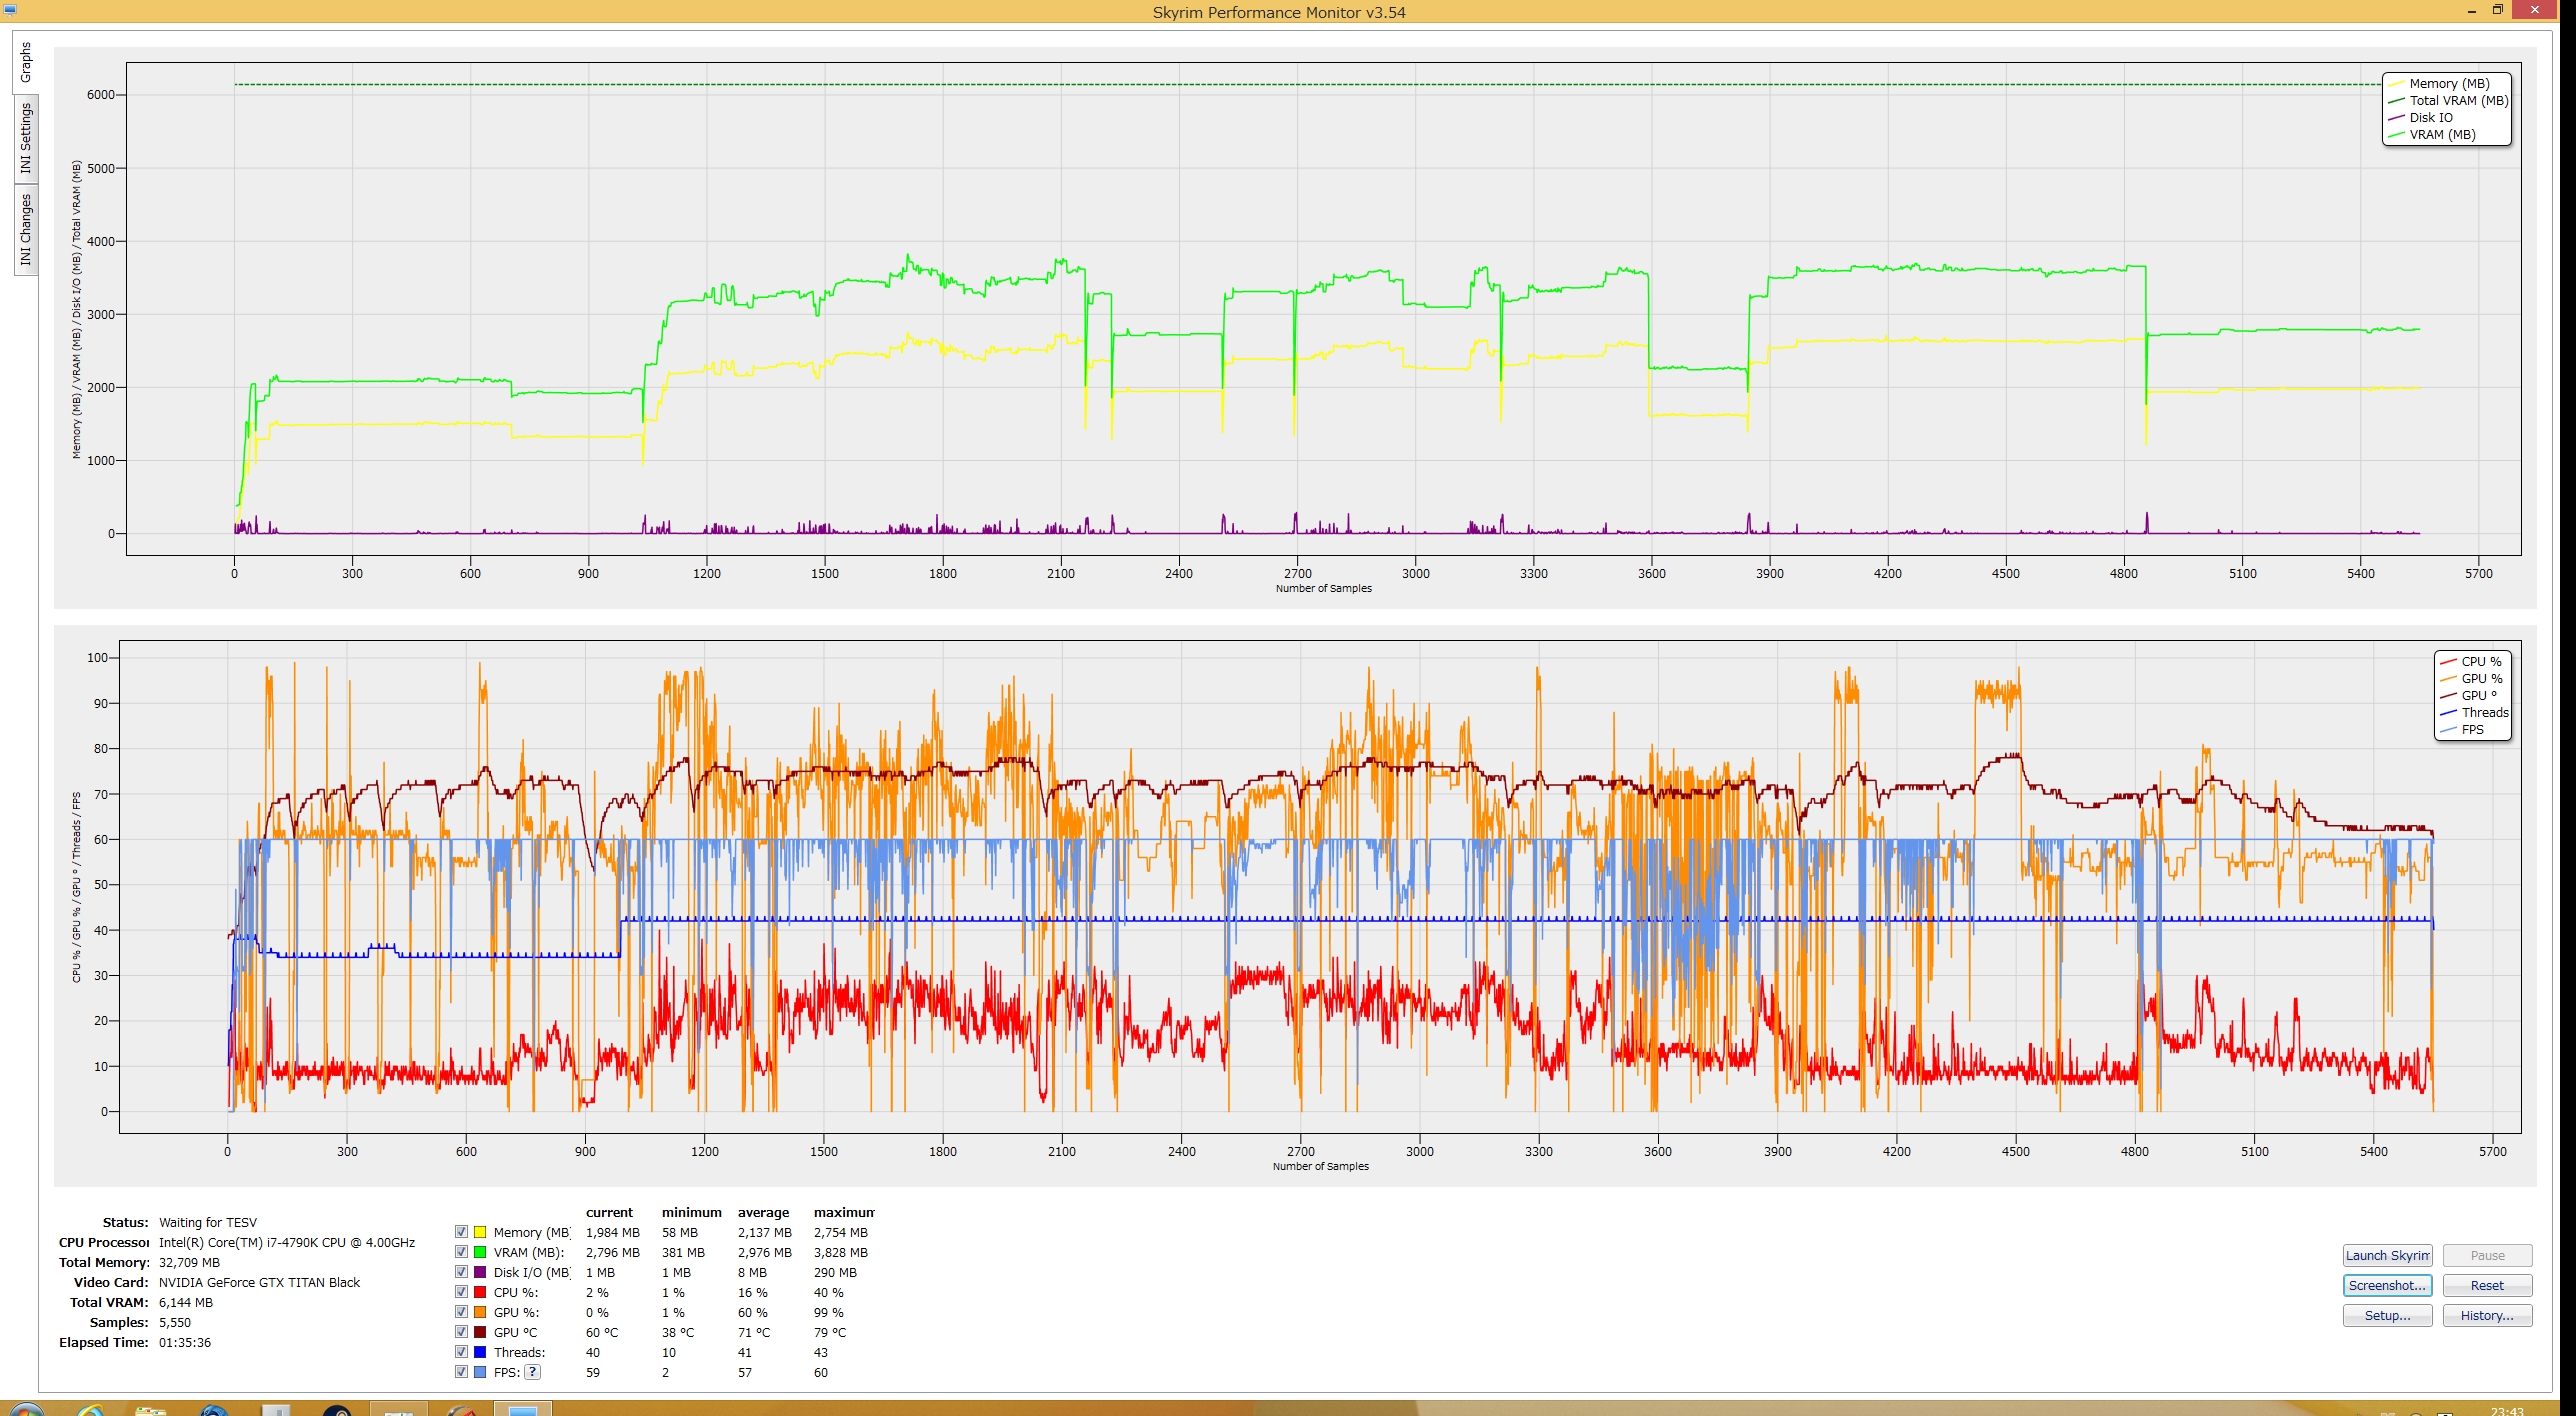Click the '6,144 MB' total VRAM value
This screenshot has height=1416, width=2576.
tap(185, 1303)
